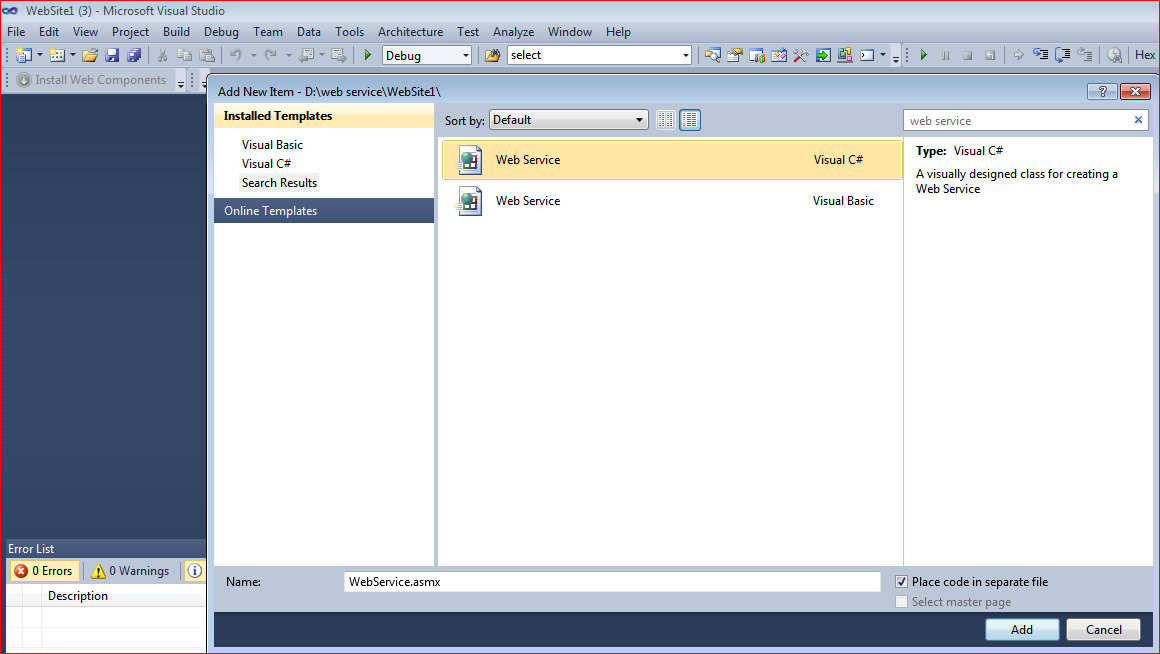Open Toolbox hammer and wrench icon
The width and height of the screenshot is (1160, 654).
pyautogui.click(x=800, y=55)
